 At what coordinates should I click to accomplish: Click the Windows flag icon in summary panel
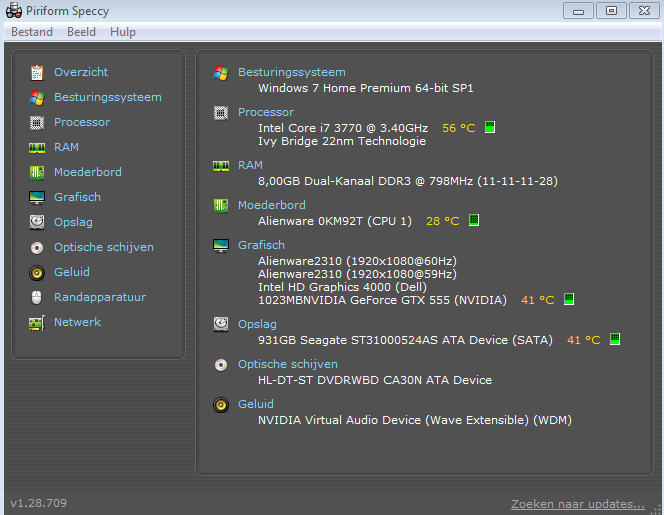pyautogui.click(x=221, y=73)
